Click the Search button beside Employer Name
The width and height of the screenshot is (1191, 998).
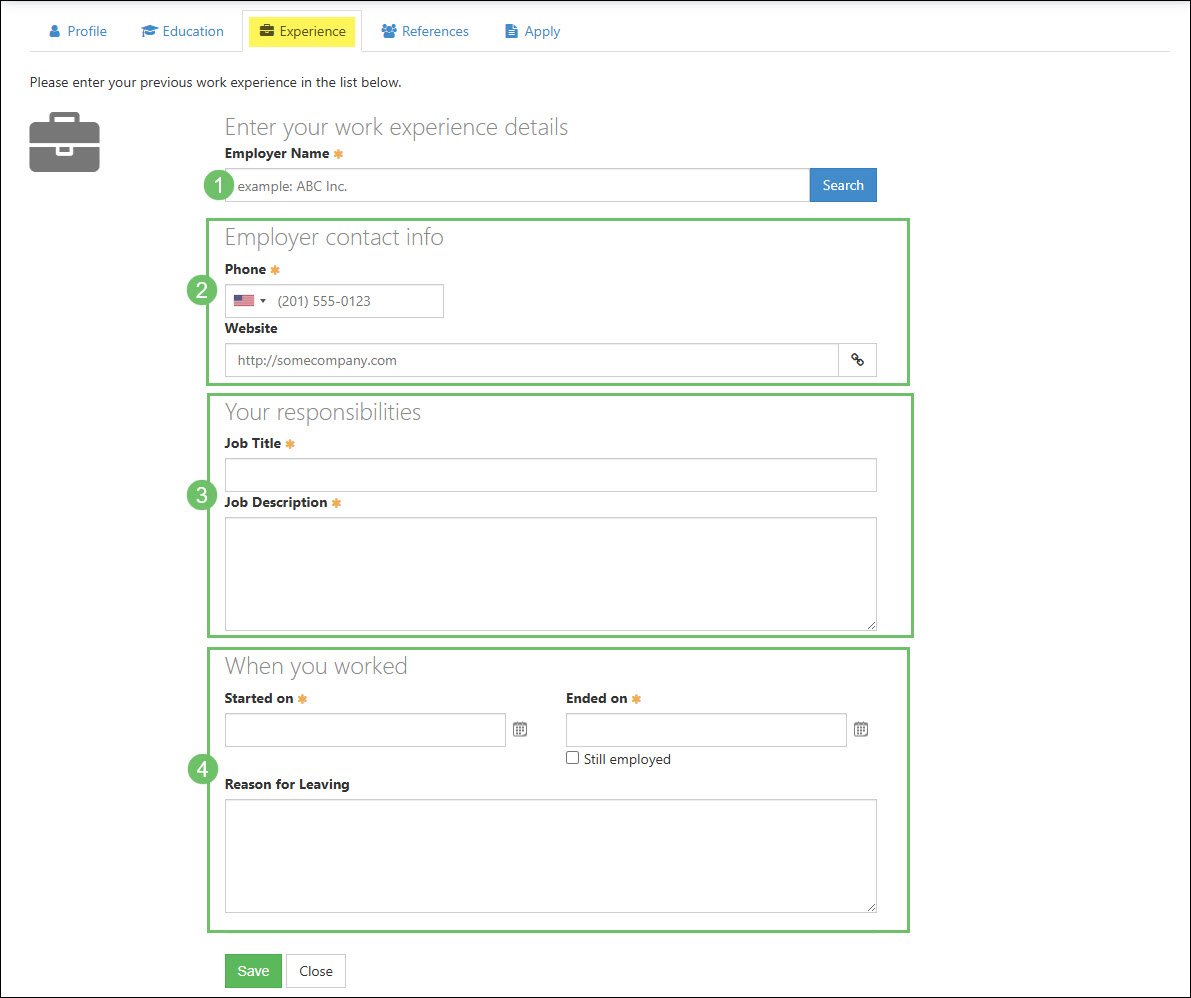click(x=842, y=185)
